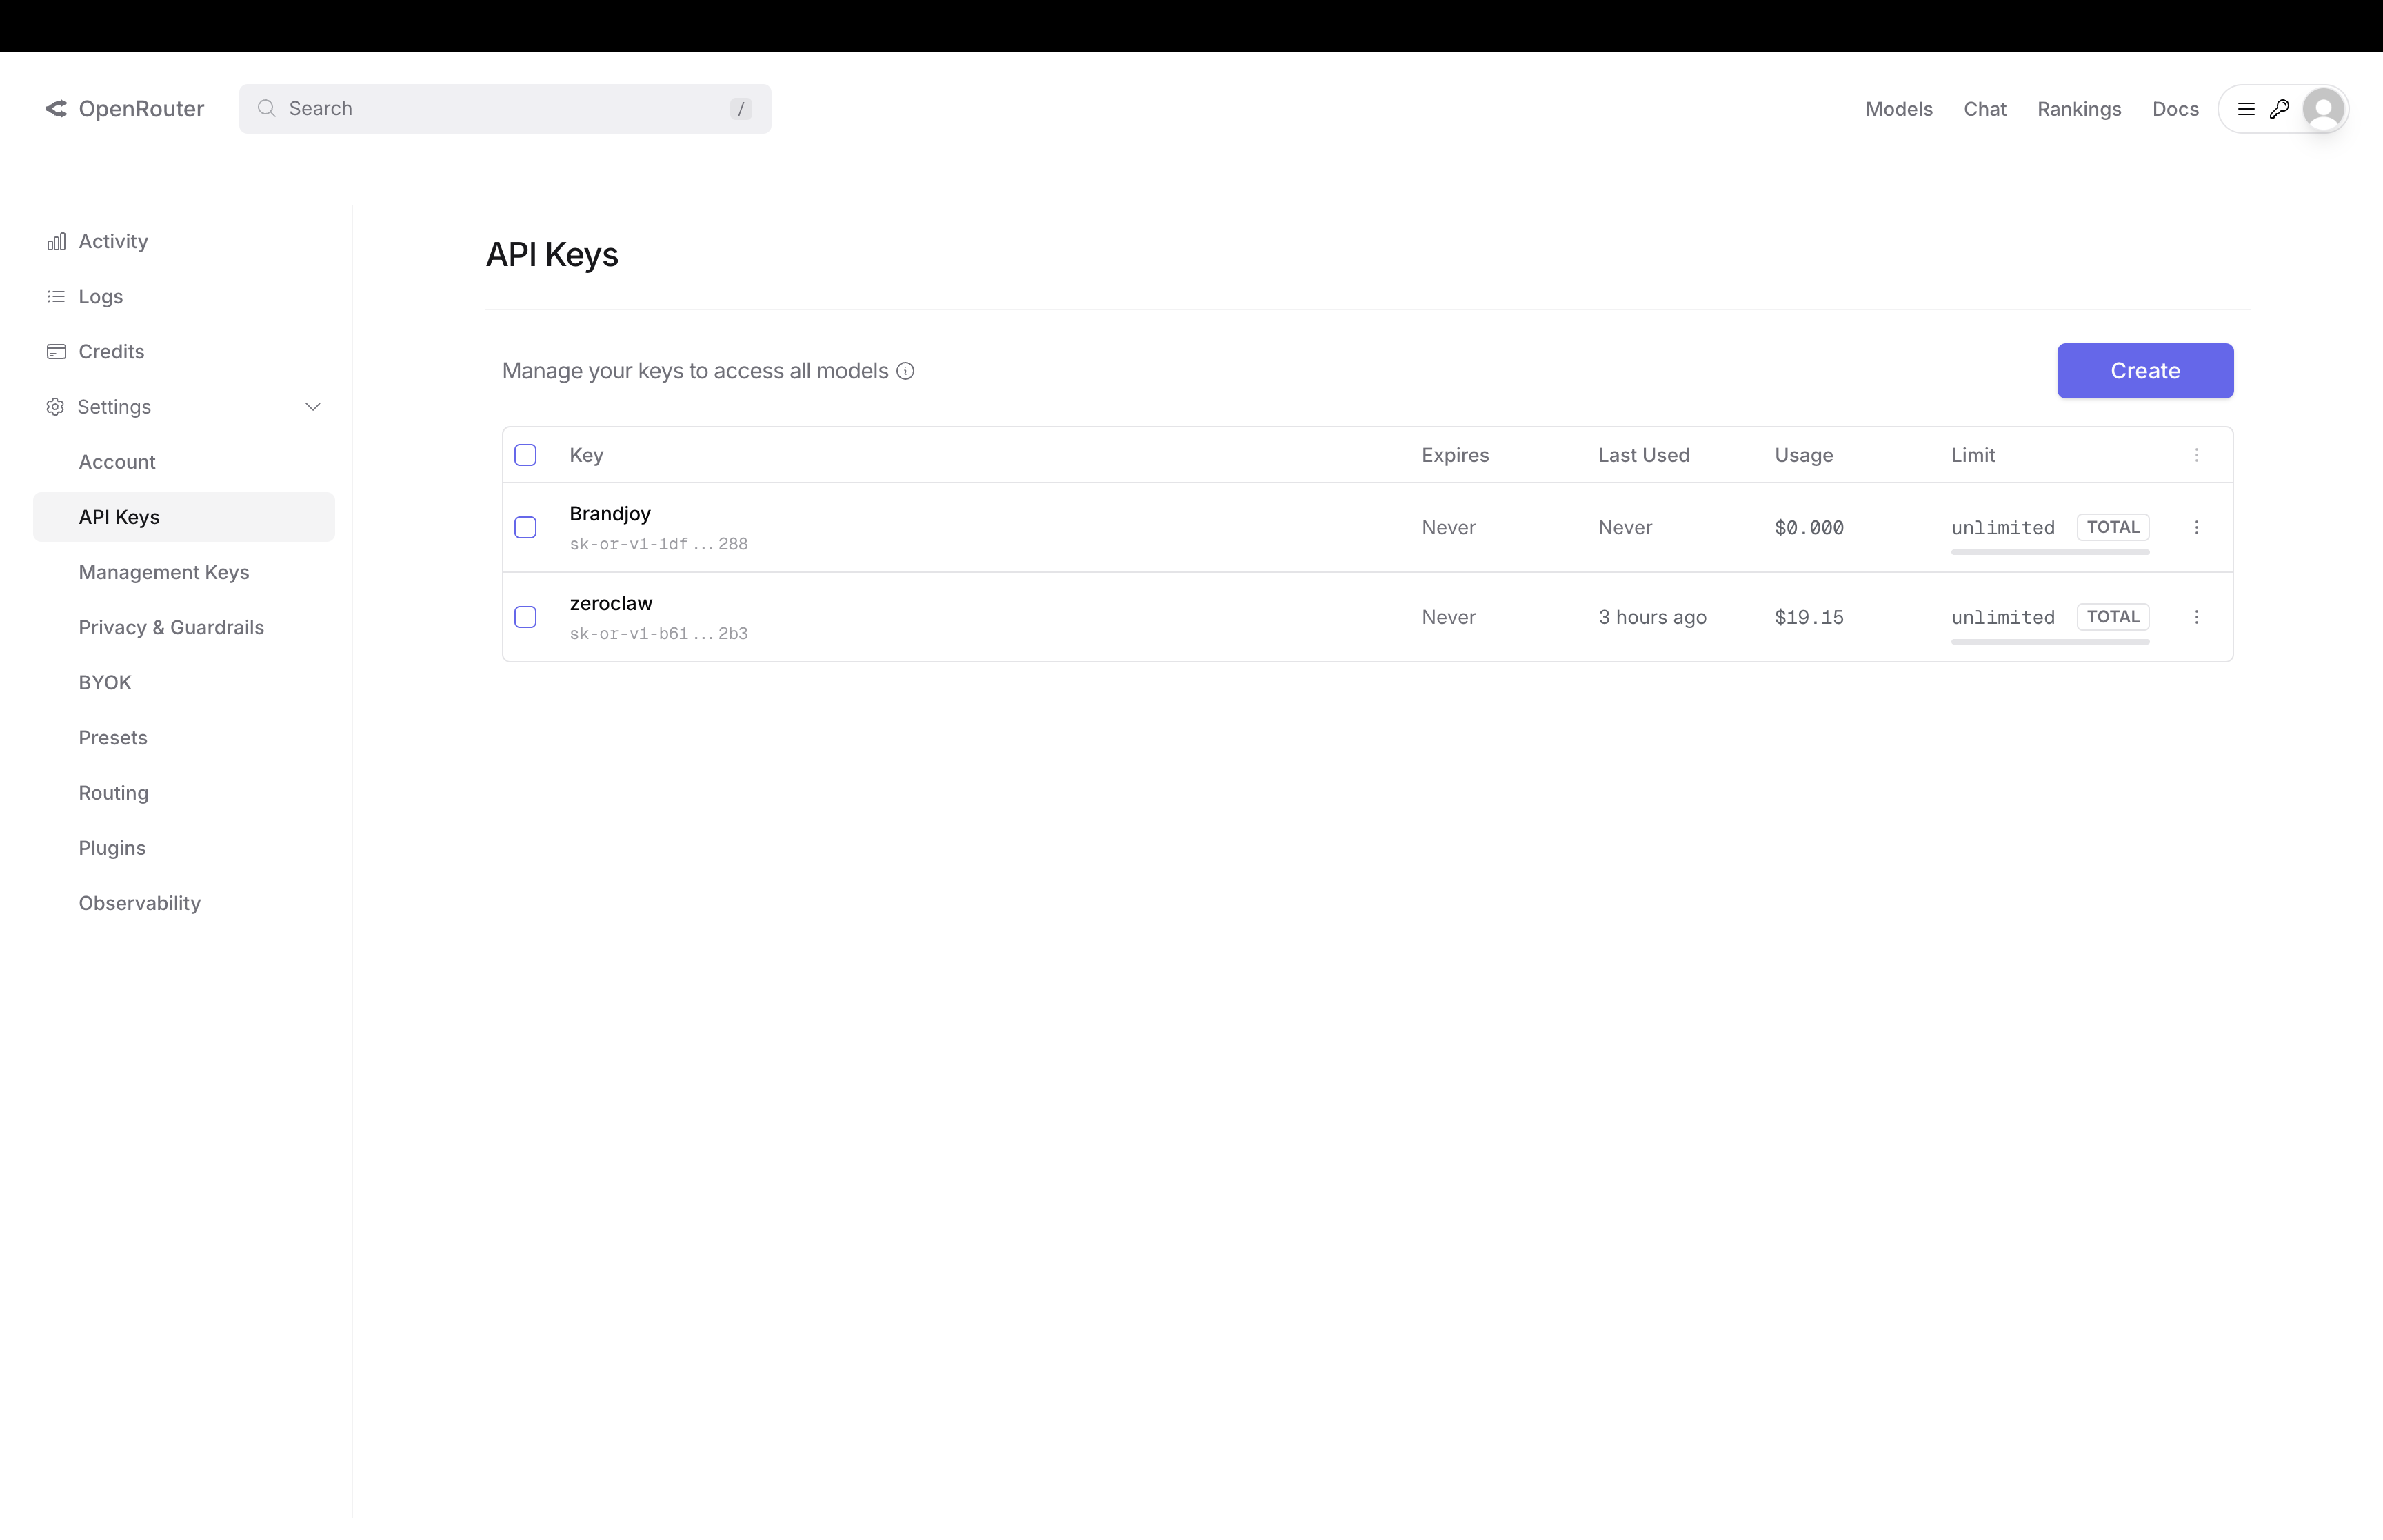Click the search magnifier icon

tap(267, 108)
